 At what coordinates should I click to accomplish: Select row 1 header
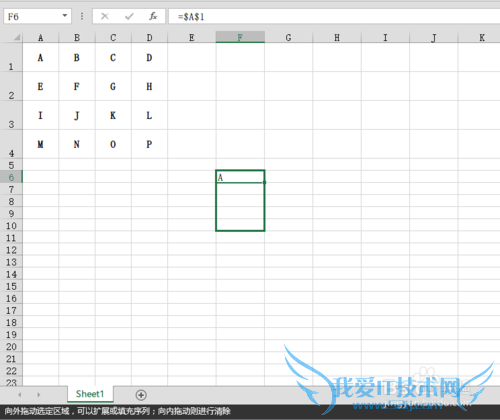[11, 57]
